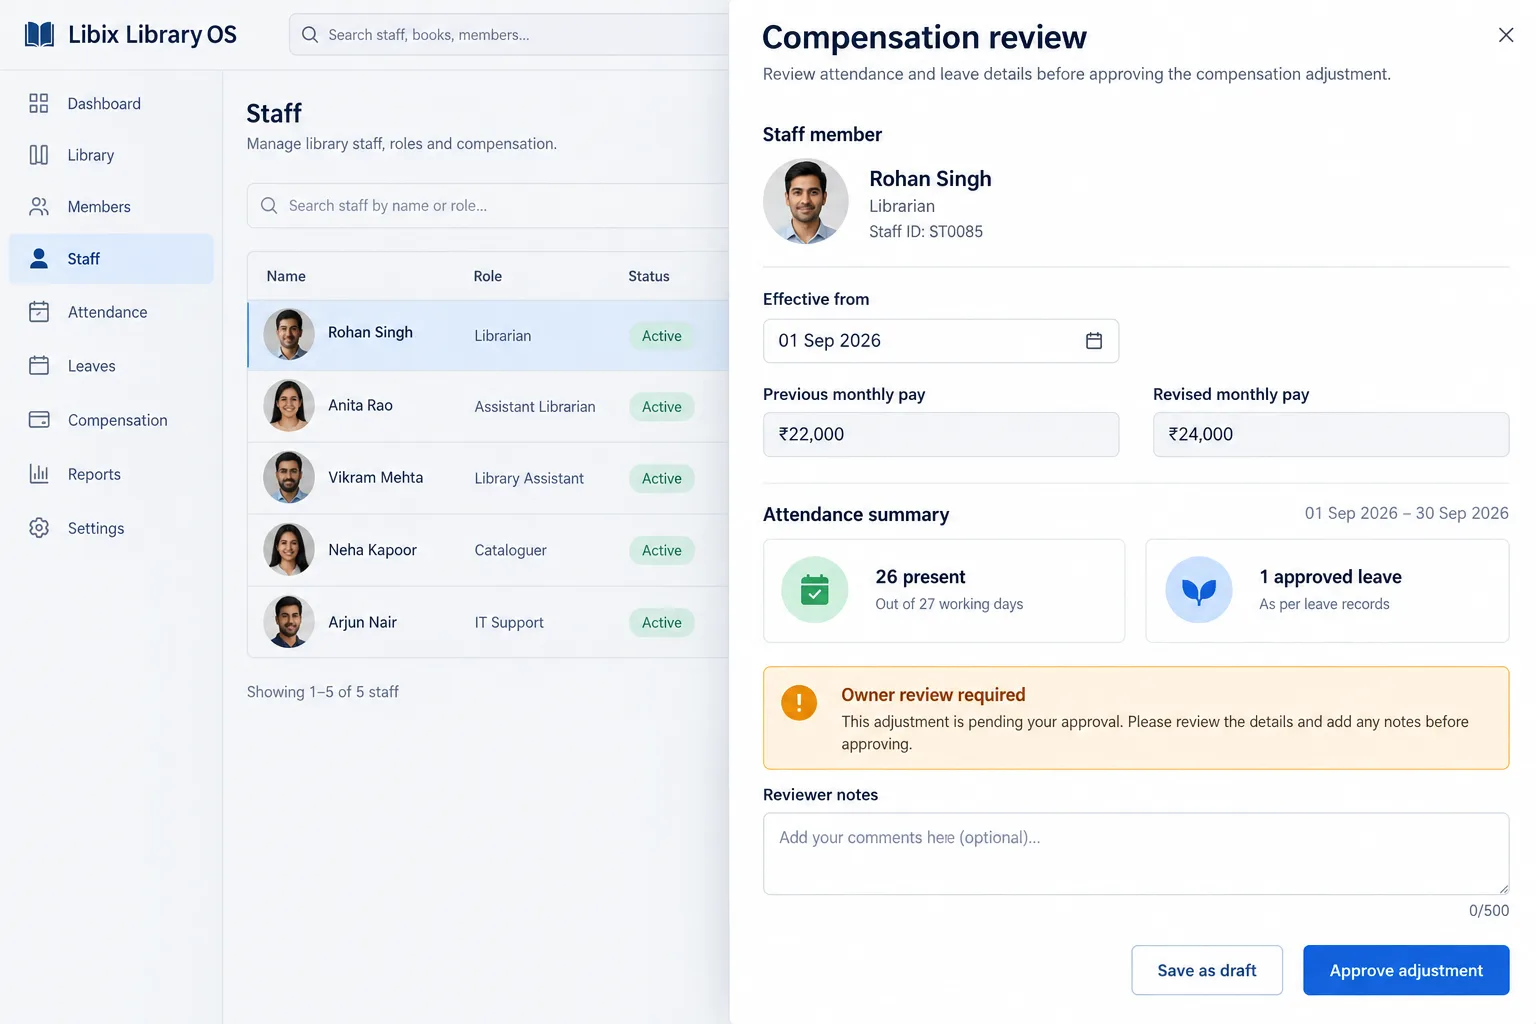Click the Role column header

488,276
